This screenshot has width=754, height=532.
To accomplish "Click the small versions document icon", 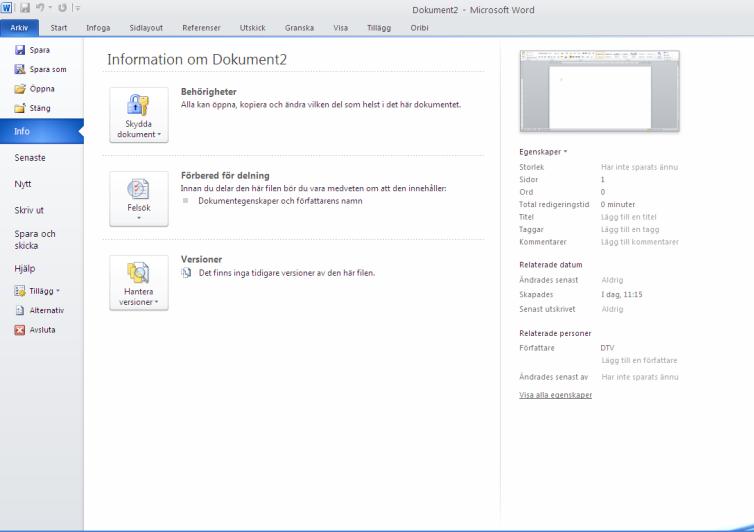I will tap(186, 273).
